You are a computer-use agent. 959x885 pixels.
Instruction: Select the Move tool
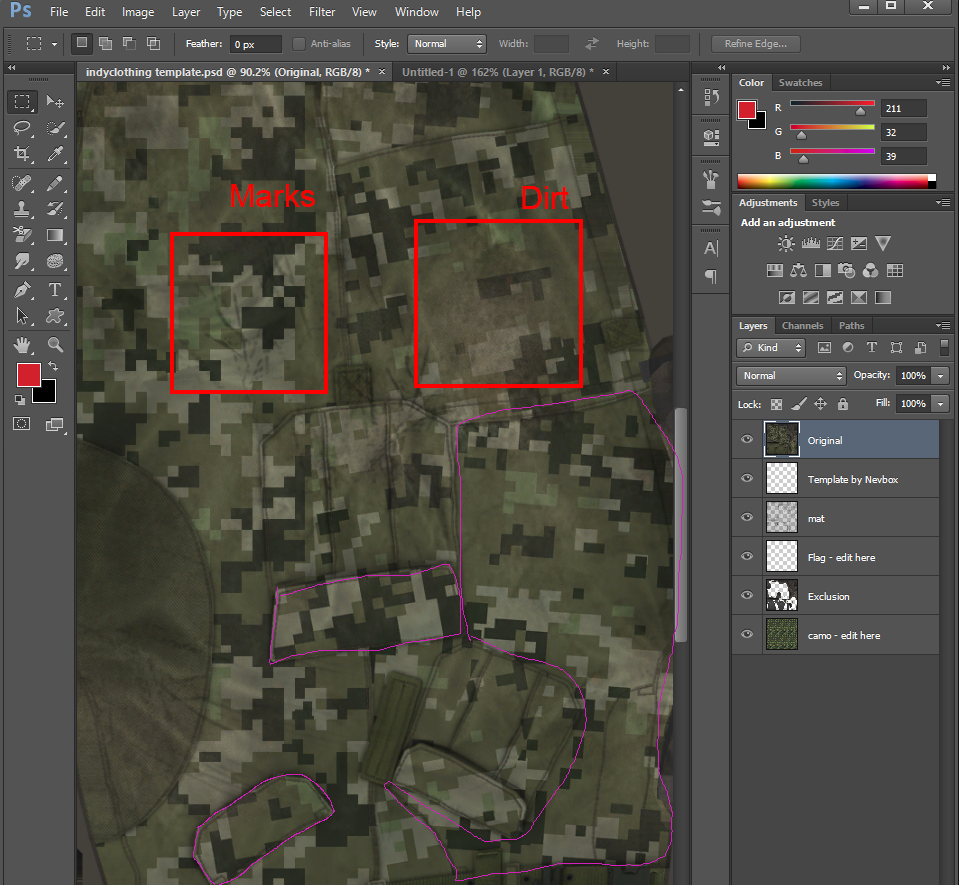pos(55,102)
